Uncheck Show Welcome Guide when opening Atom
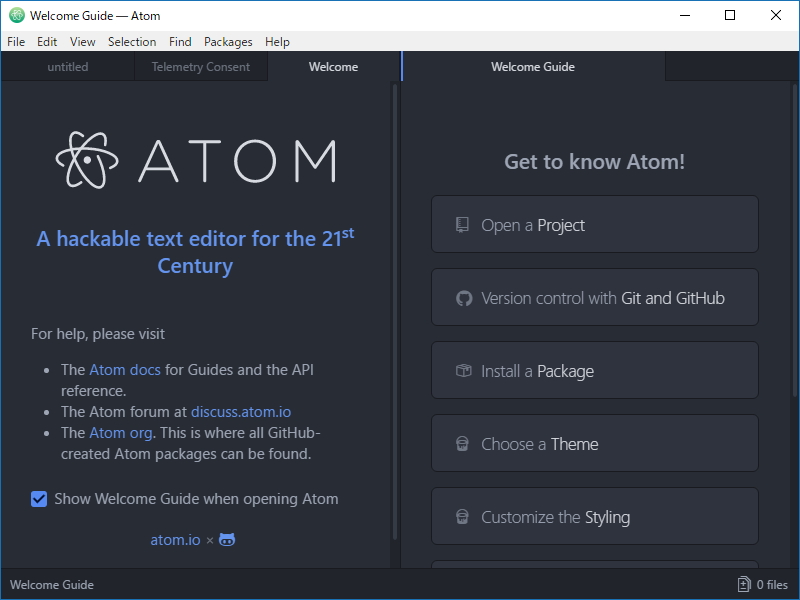 (39, 498)
